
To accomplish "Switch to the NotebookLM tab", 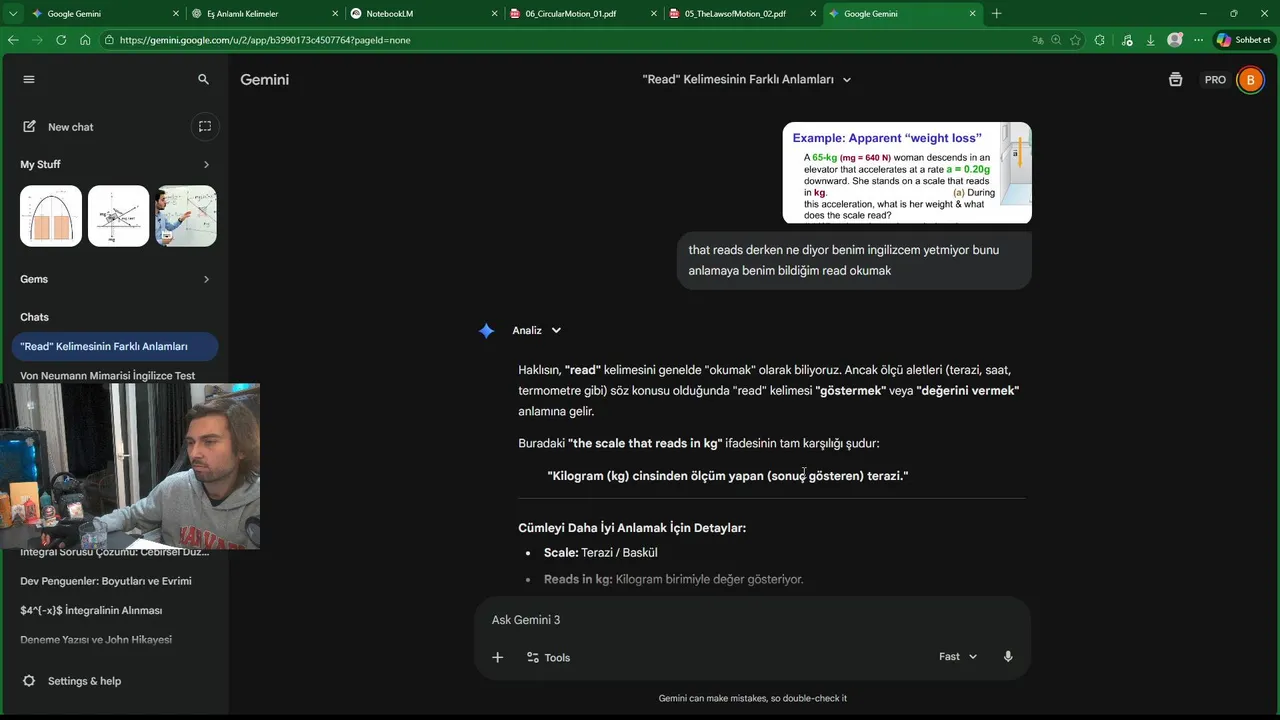I will pos(424,14).
